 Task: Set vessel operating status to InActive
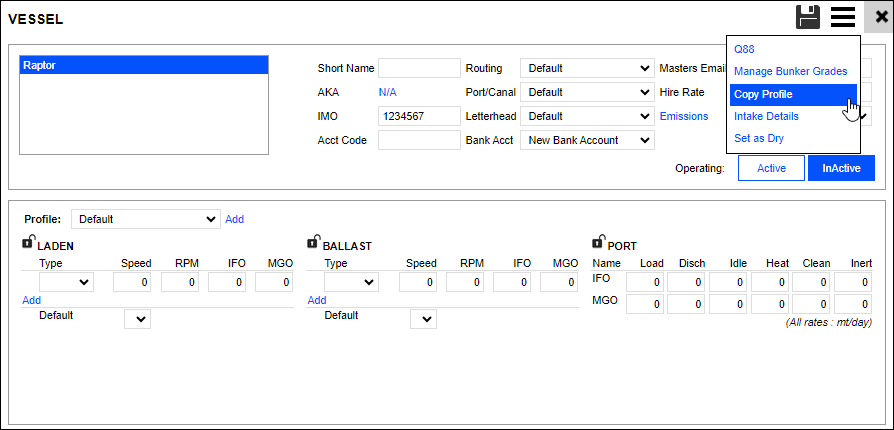pyautogui.click(x=841, y=168)
